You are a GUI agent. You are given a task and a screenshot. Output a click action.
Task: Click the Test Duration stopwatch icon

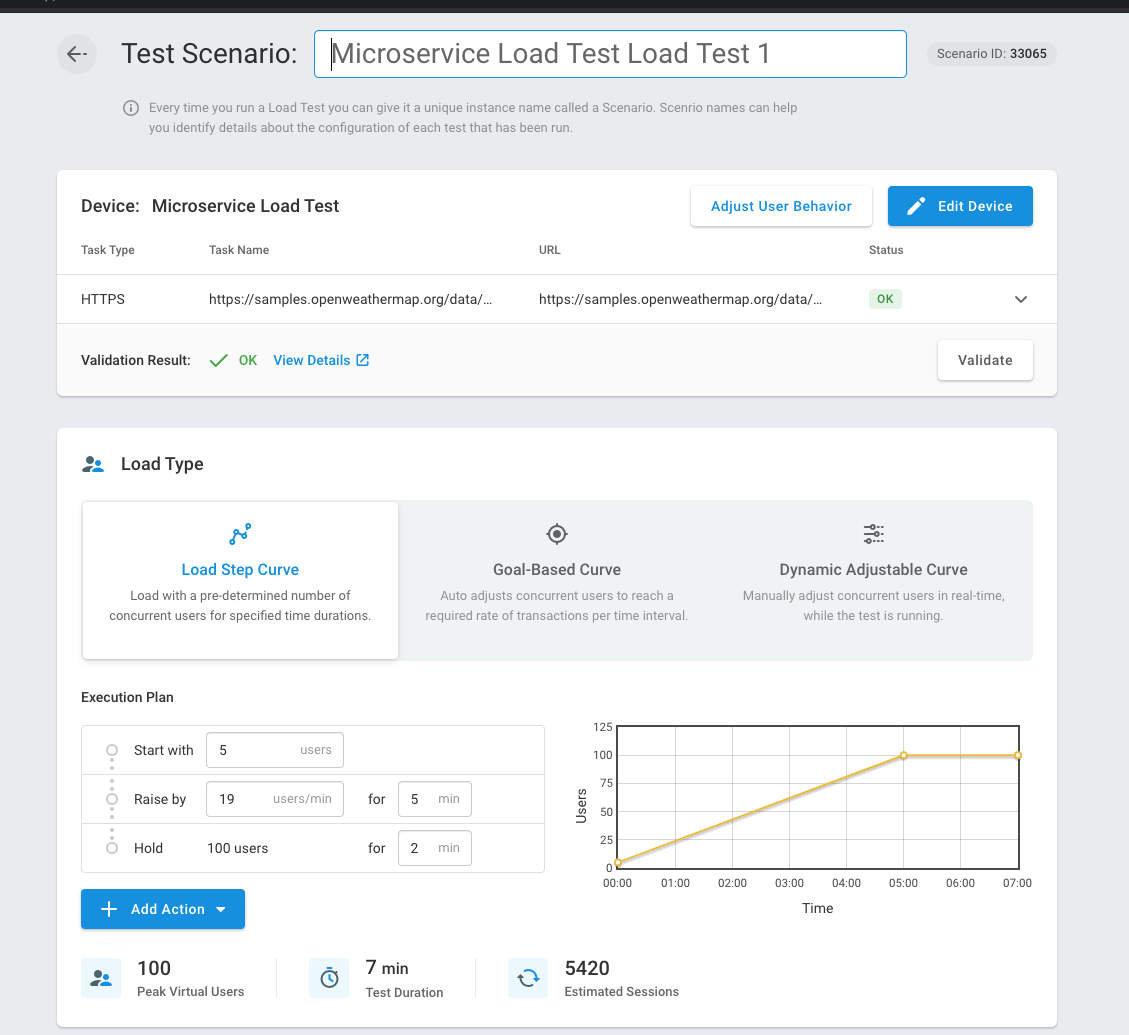(329, 978)
